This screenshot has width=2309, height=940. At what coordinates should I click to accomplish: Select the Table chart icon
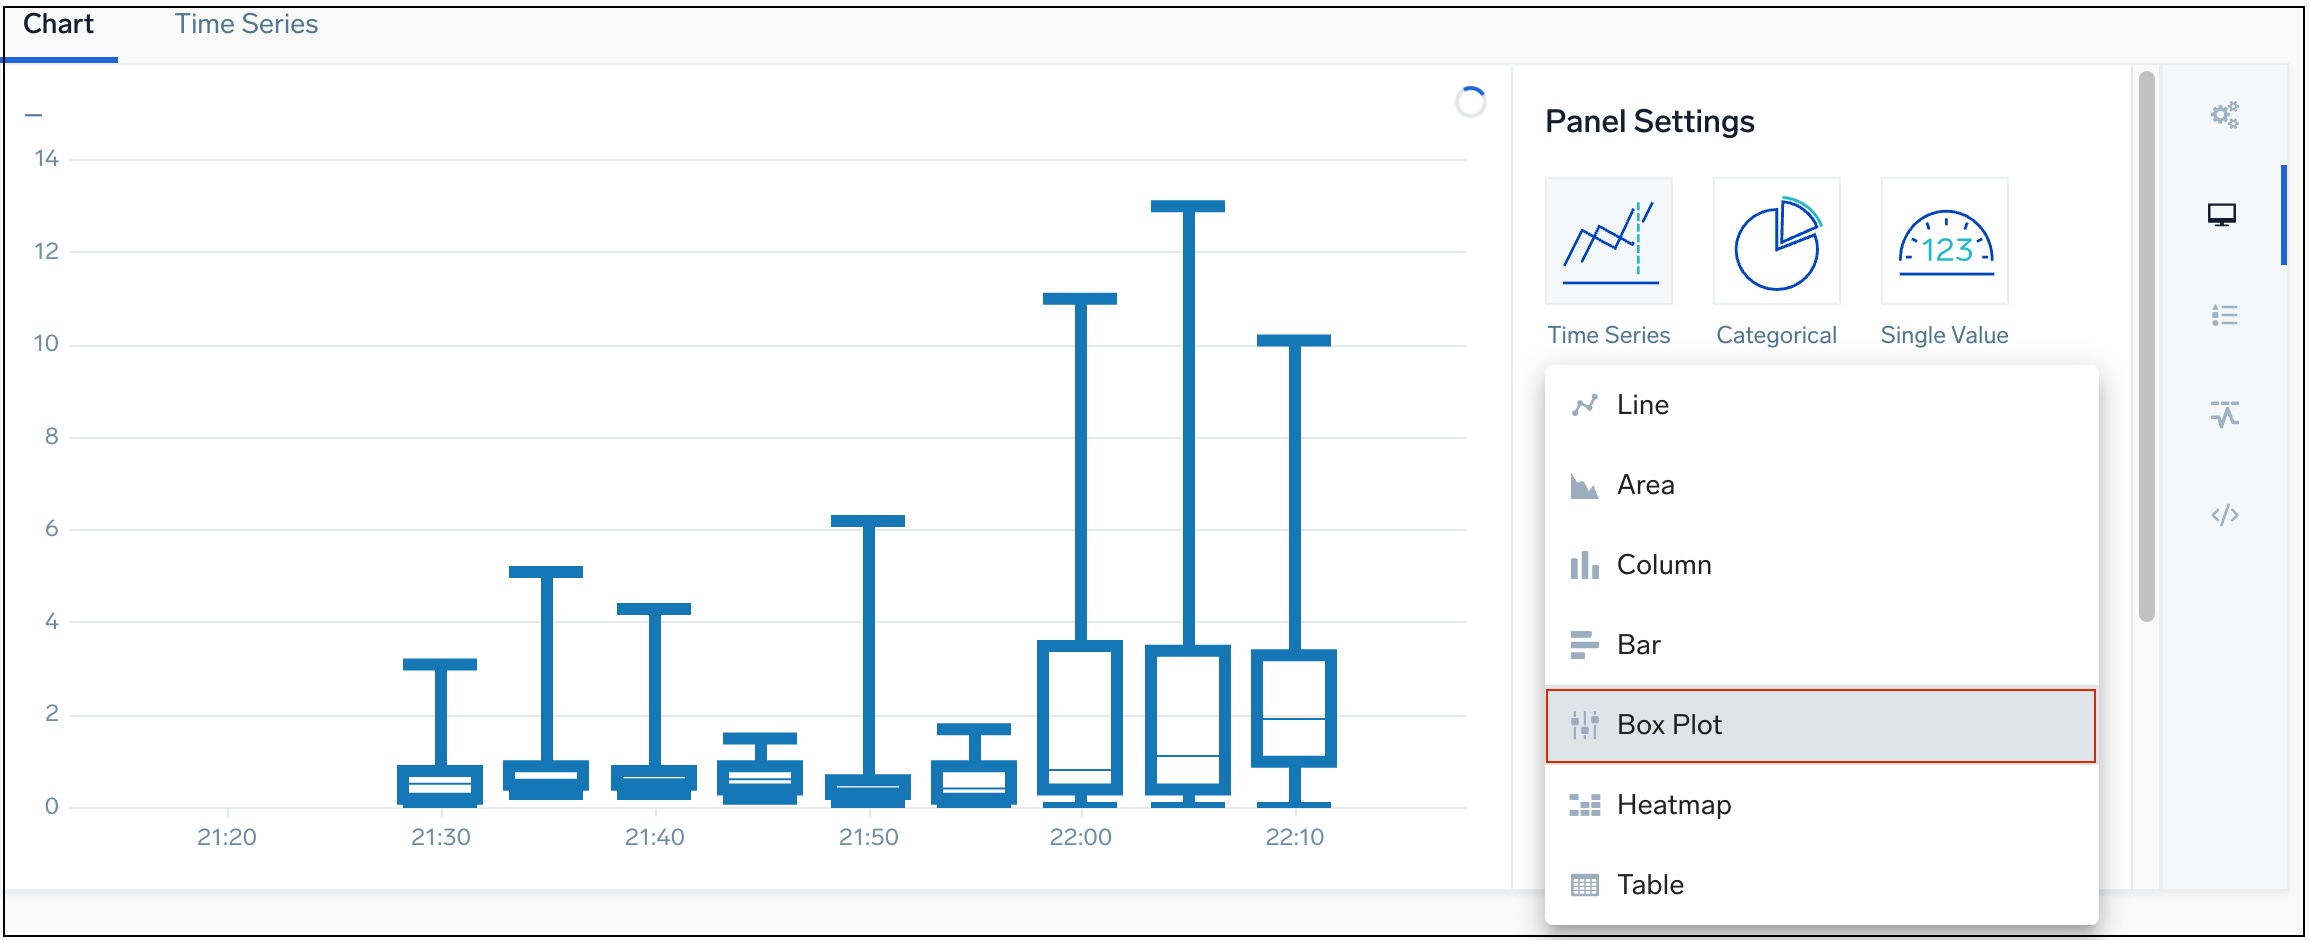point(1650,884)
